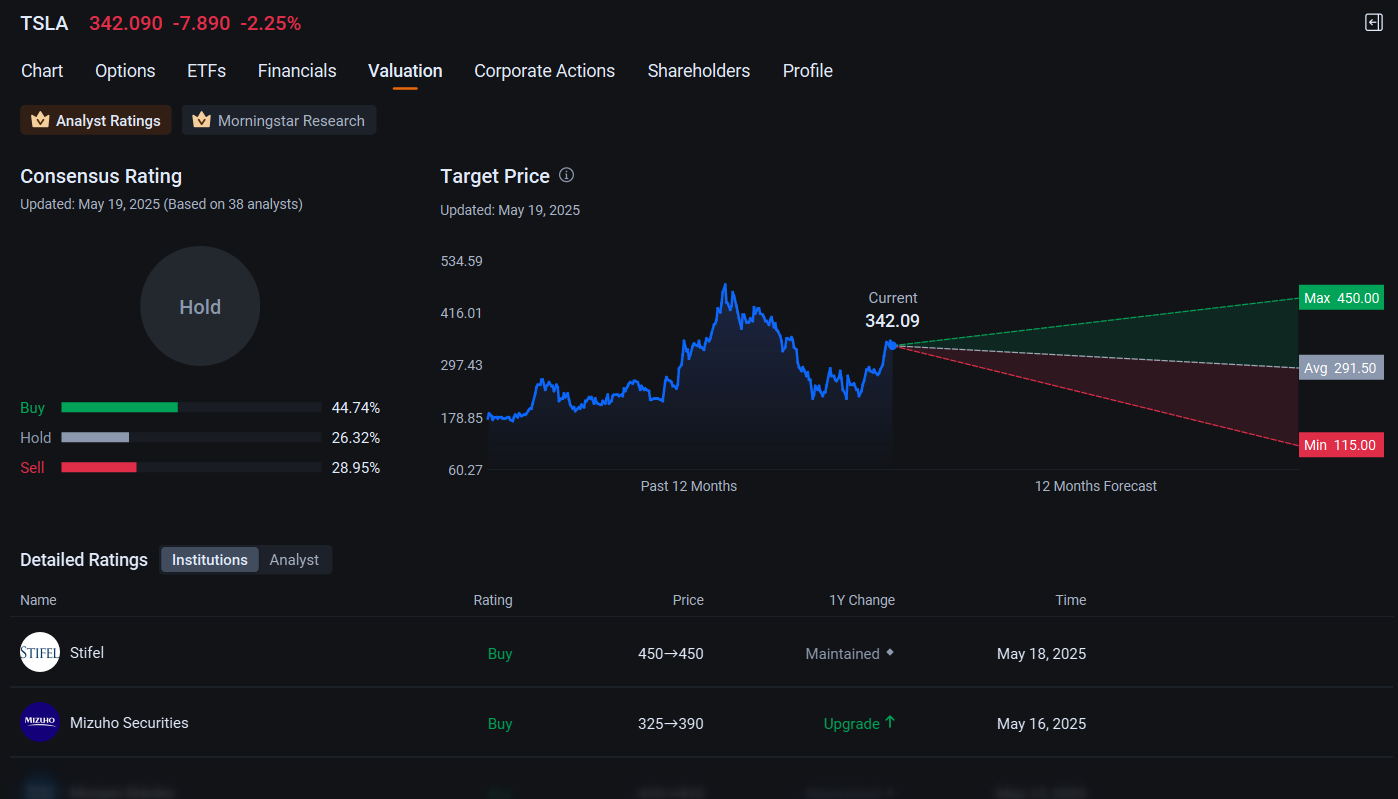
Task: Click the crown icon on Morningstar Research
Action: click(x=201, y=120)
